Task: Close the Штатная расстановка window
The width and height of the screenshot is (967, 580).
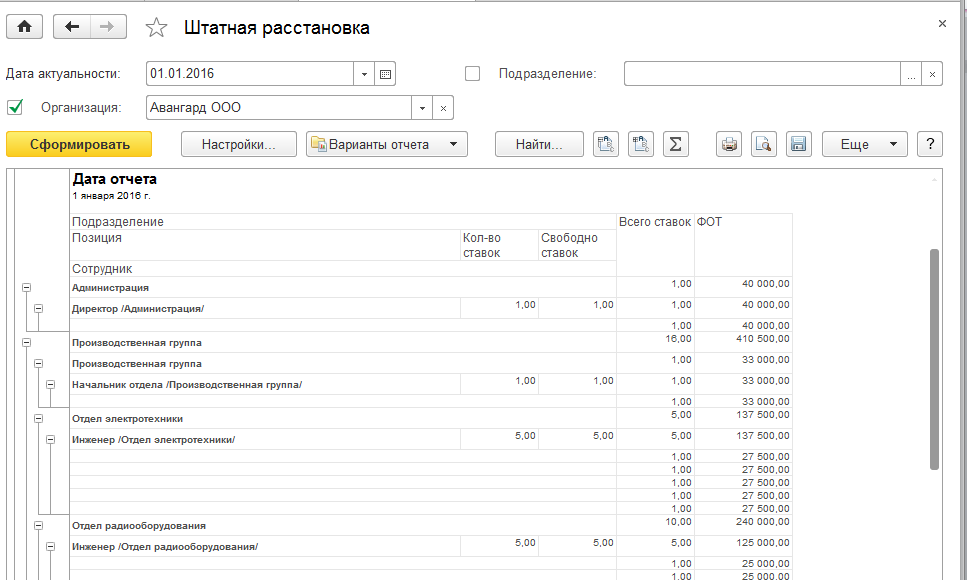Action: [942, 23]
